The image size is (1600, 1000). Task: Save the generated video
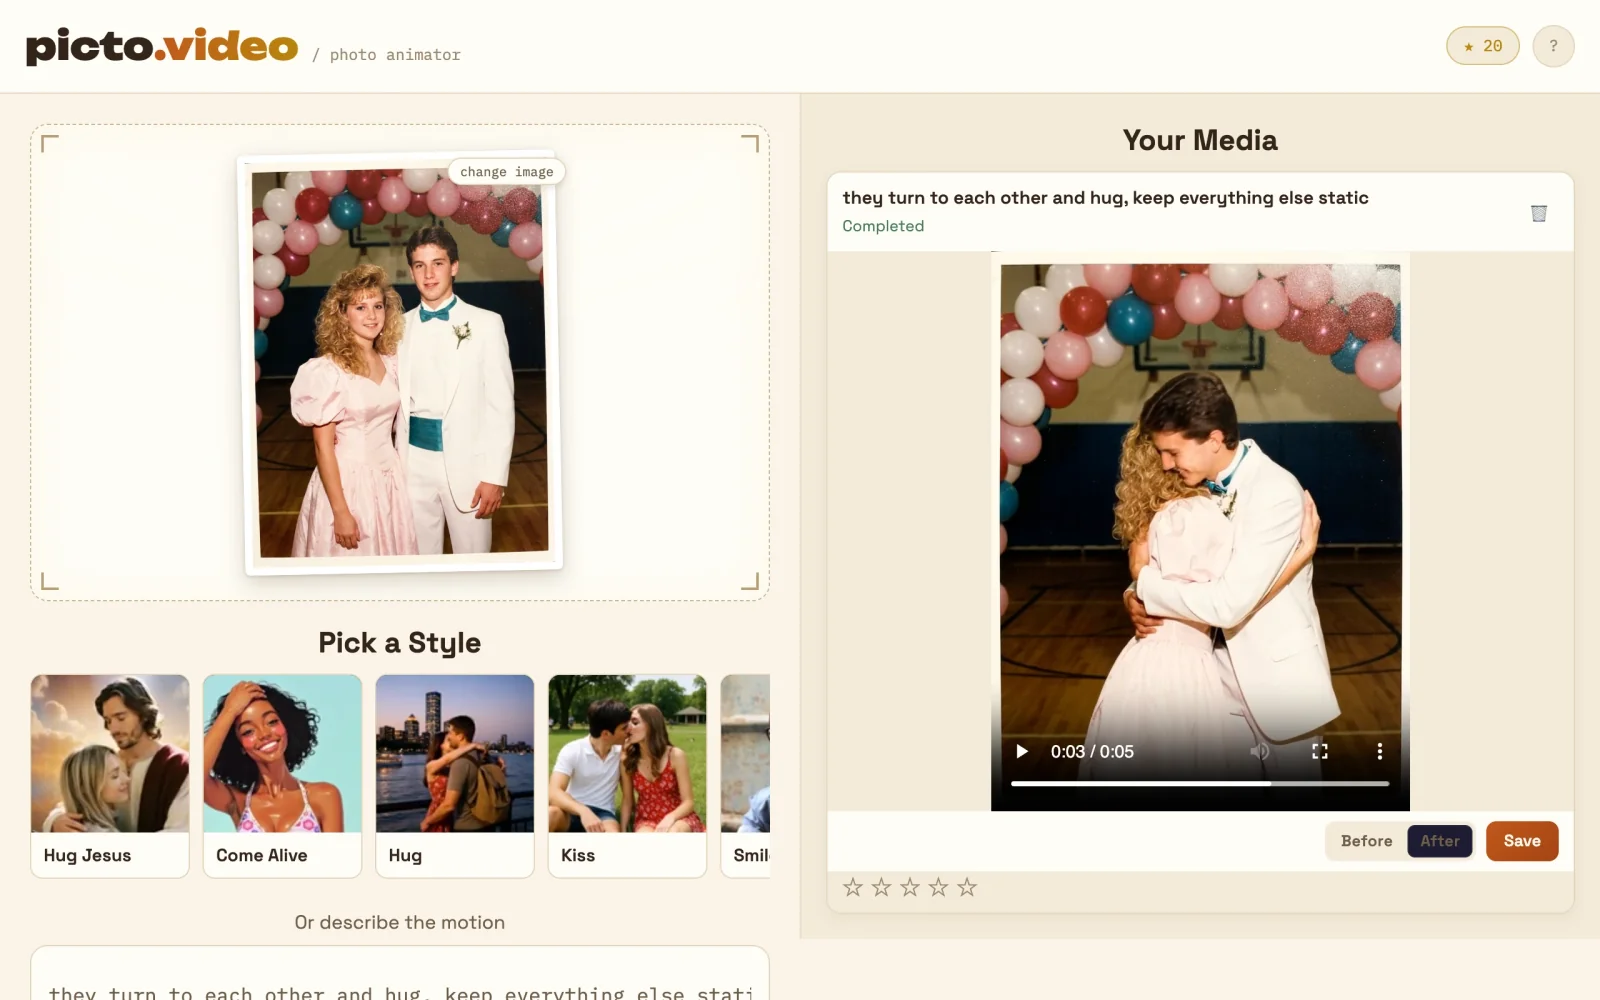coord(1522,841)
